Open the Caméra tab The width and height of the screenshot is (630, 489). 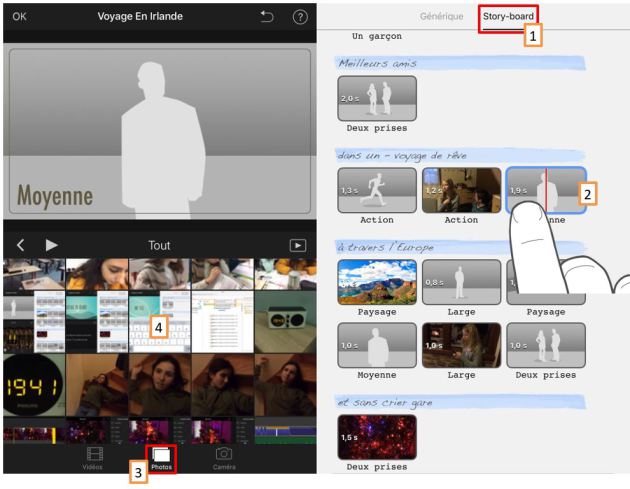224,458
